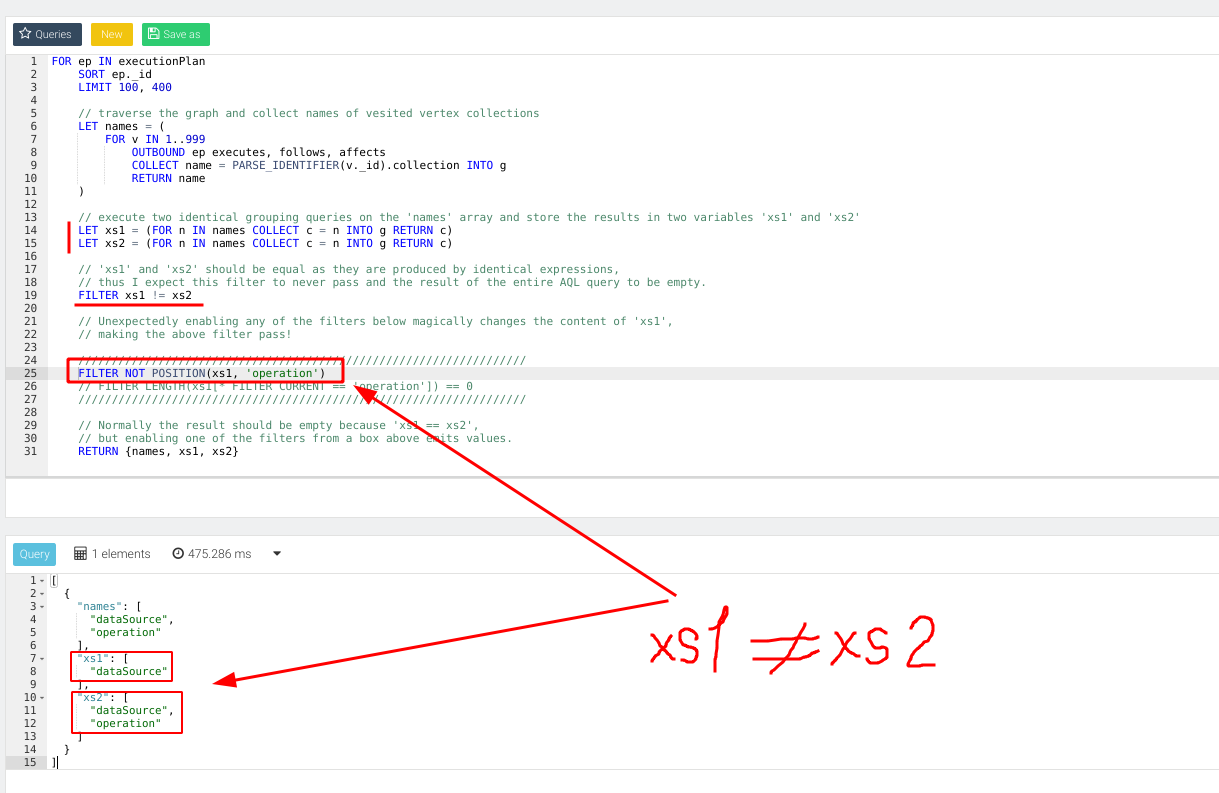Create a new query with the New button
1219x793 pixels.
click(111, 33)
